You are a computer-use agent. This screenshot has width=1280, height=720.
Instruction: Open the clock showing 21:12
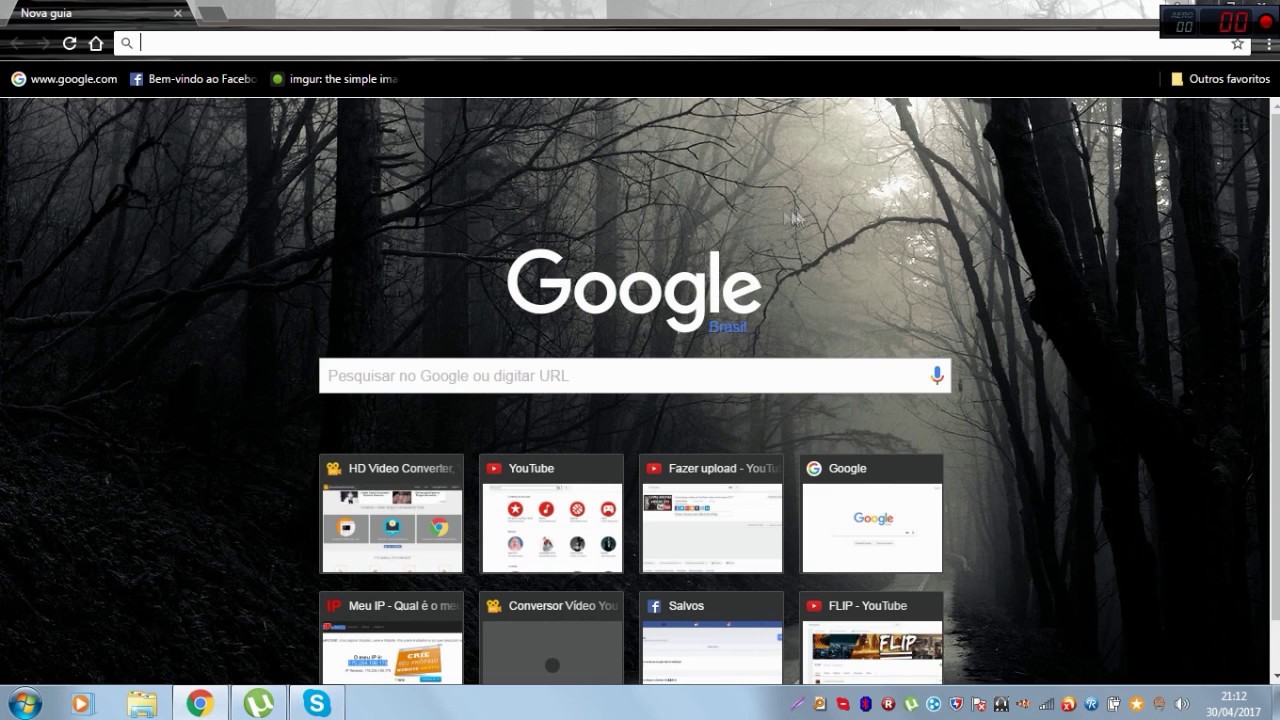coord(1234,703)
